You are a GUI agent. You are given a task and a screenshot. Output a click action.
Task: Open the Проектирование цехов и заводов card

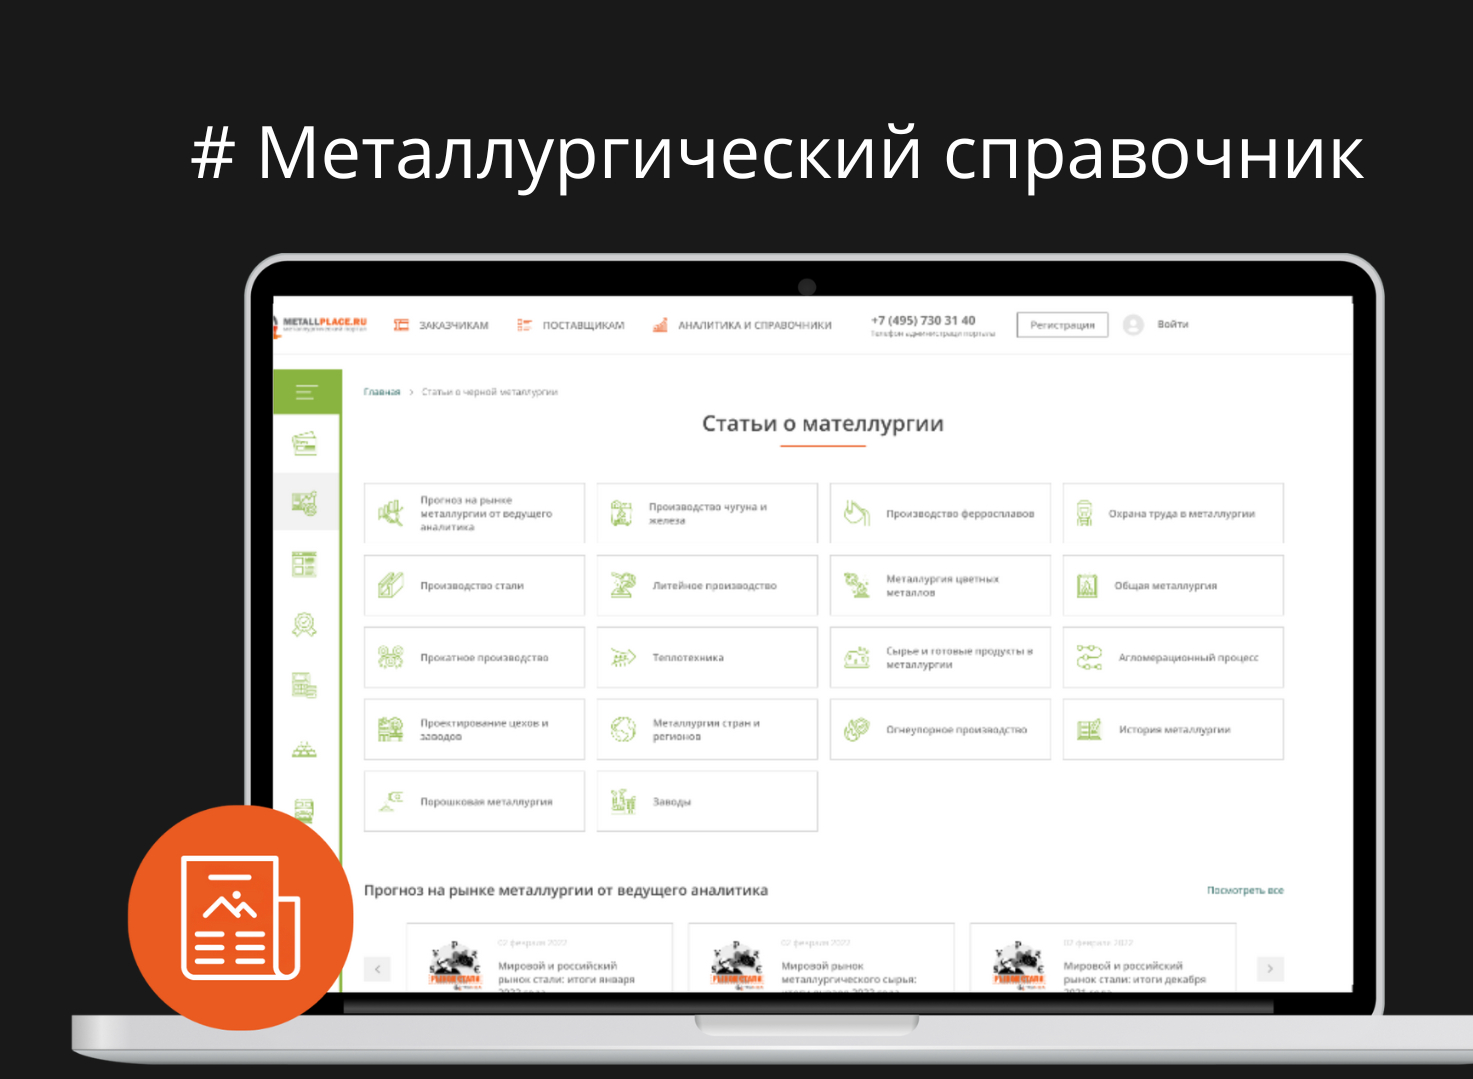[474, 729]
